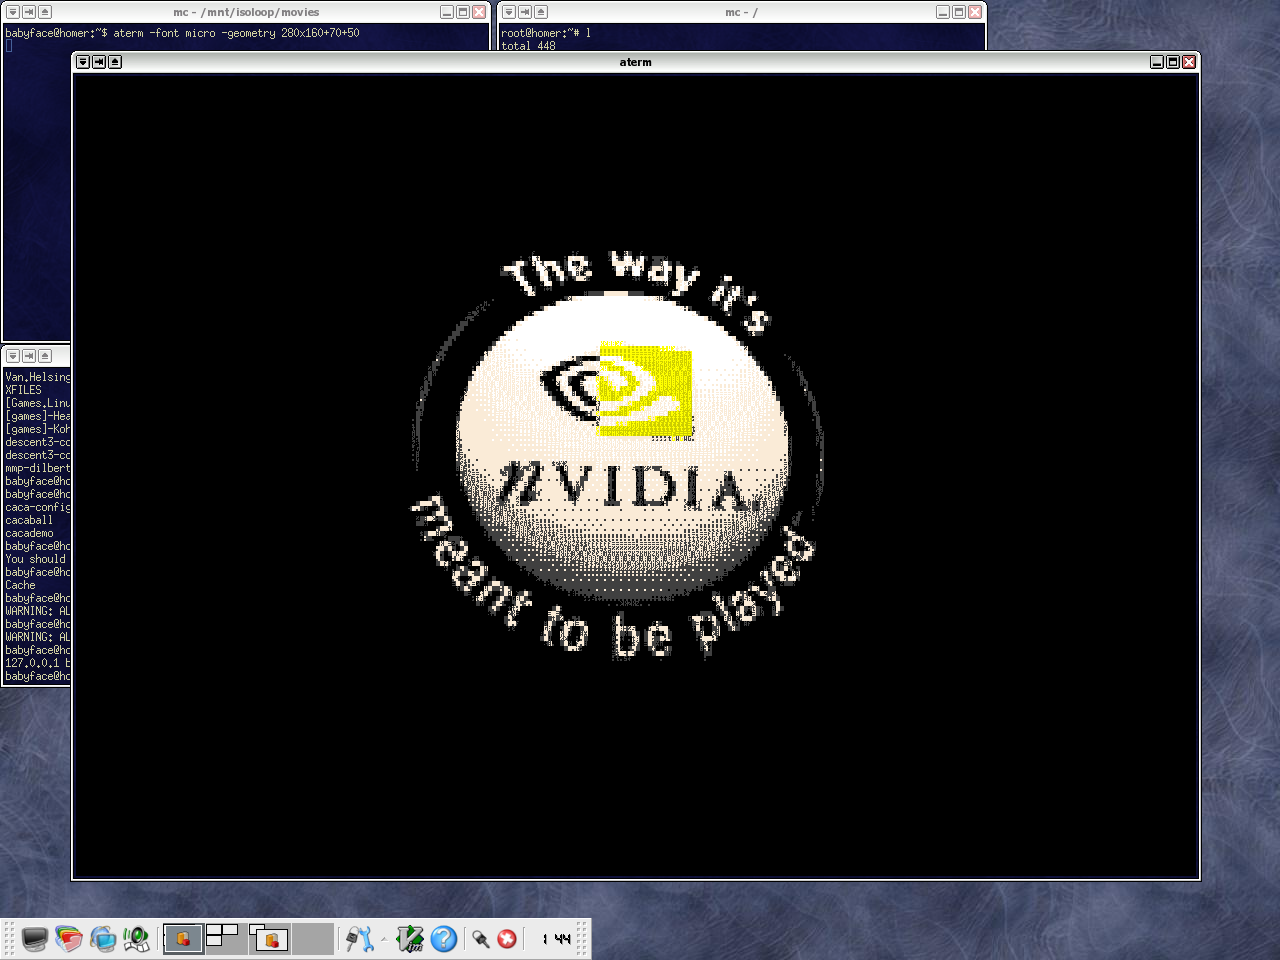Screen dimensions: 1280x960
Task: Close the mc movies window
Action: (479, 12)
